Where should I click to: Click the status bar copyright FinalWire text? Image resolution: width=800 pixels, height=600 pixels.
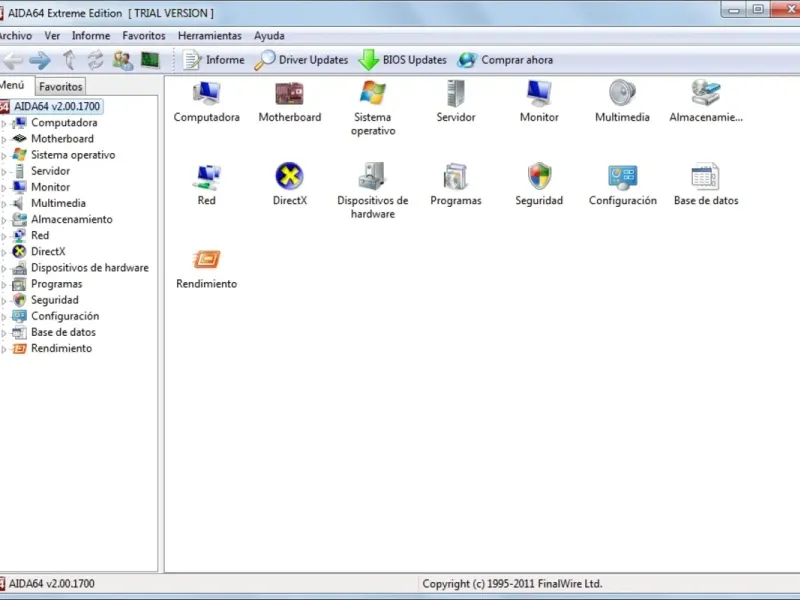[512, 584]
